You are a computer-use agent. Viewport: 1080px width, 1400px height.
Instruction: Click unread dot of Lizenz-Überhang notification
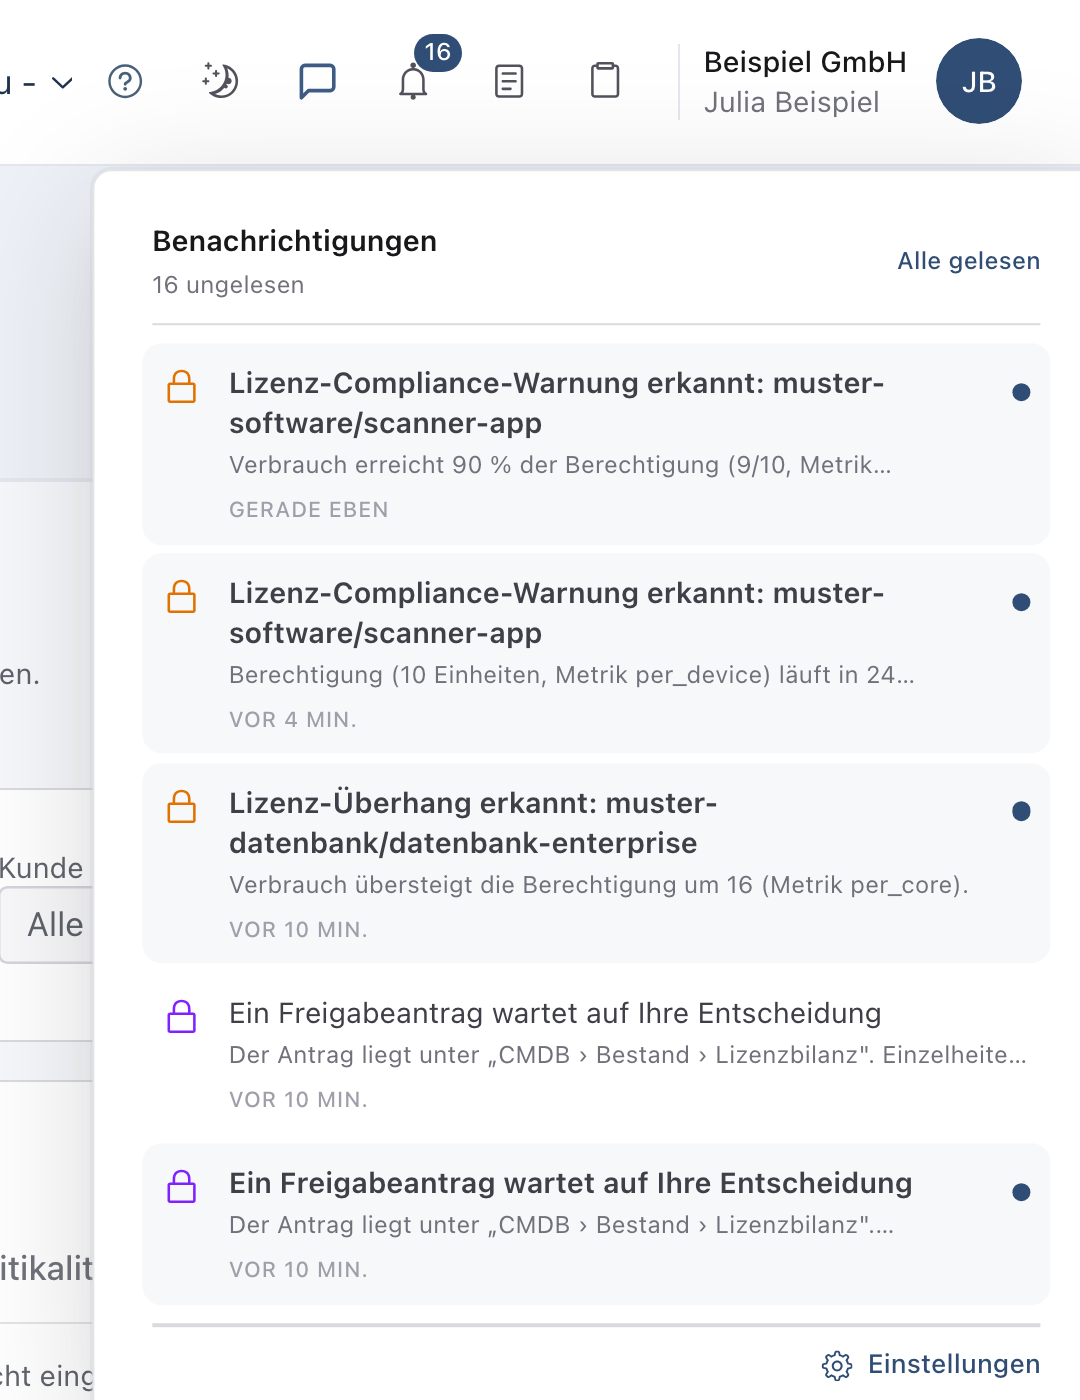1021,811
